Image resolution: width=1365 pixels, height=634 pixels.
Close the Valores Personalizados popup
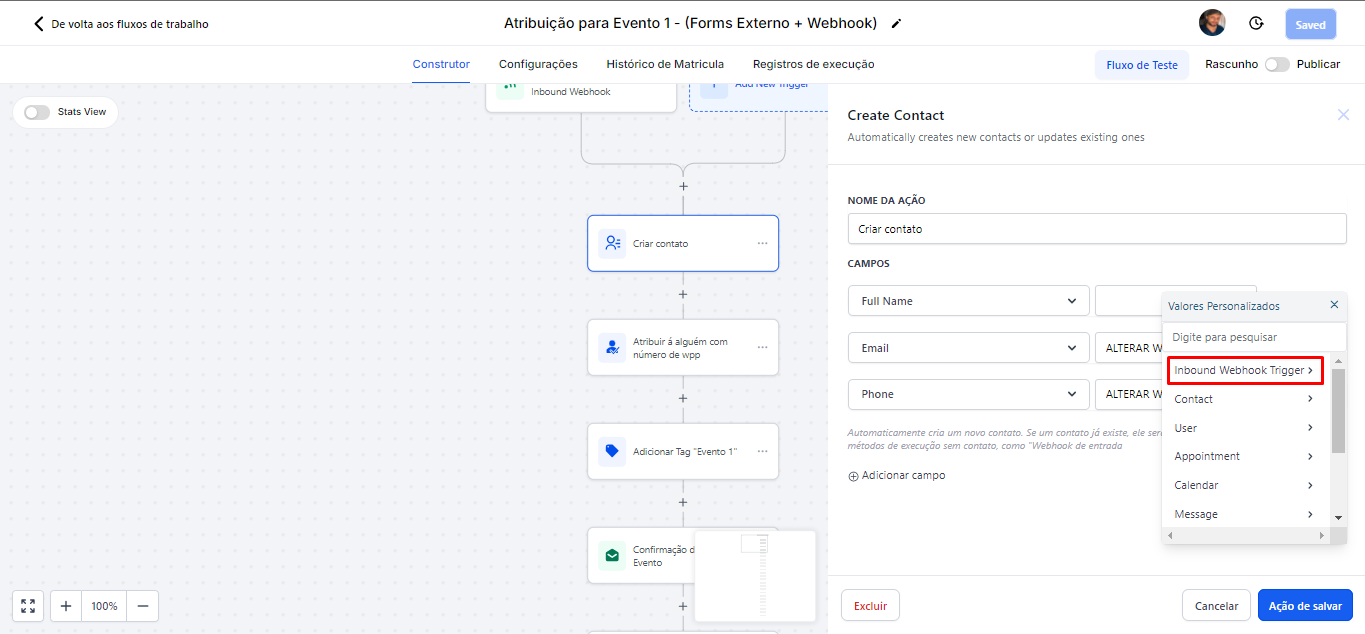1334,305
